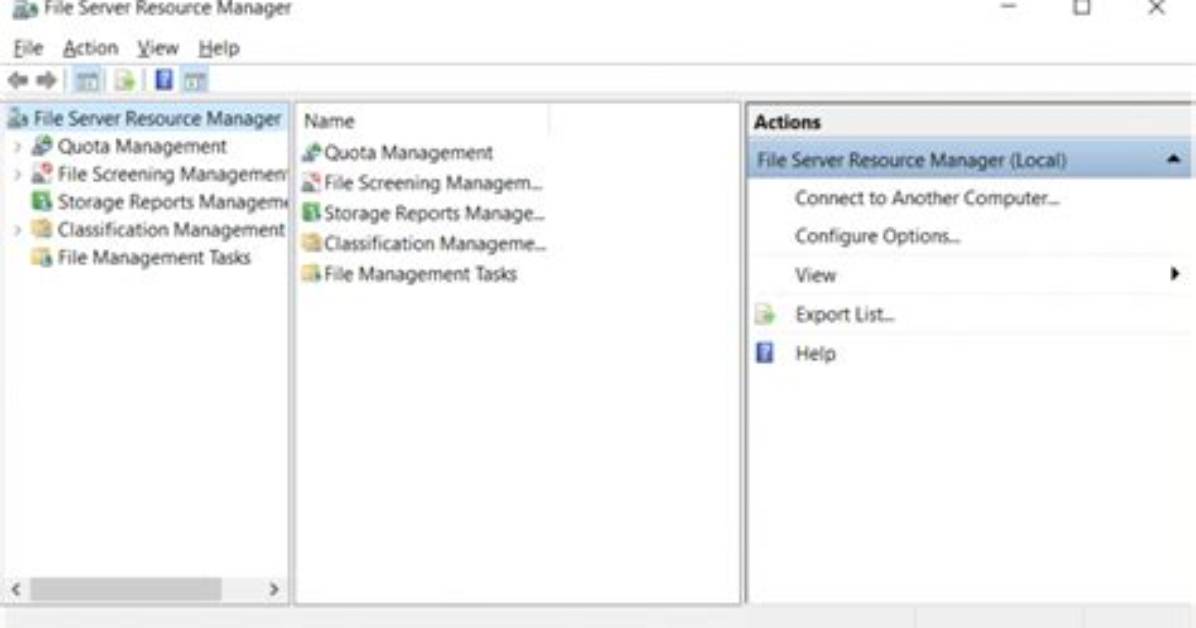The image size is (1196, 628).
Task: Click the root File Server Resource Manager tree icon
Action: (18, 118)
